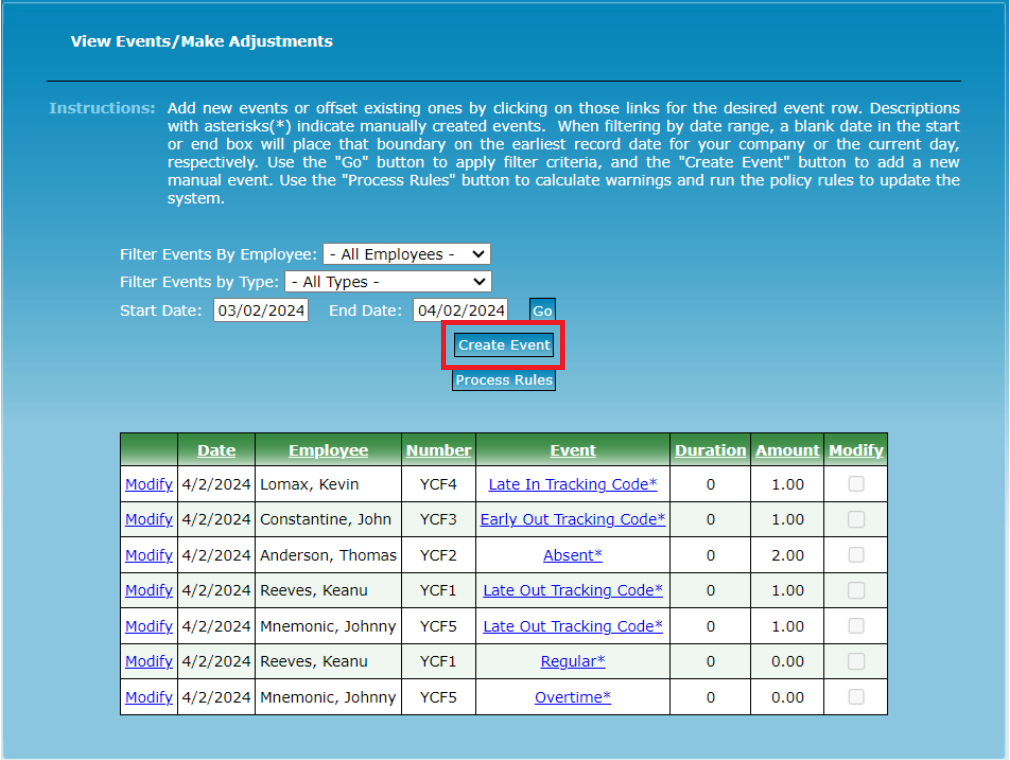Viewport: 1010px width, 760px height.
Task: Open Modify link for Mnemonic Late Out row
Action: [x=149, y=626]
